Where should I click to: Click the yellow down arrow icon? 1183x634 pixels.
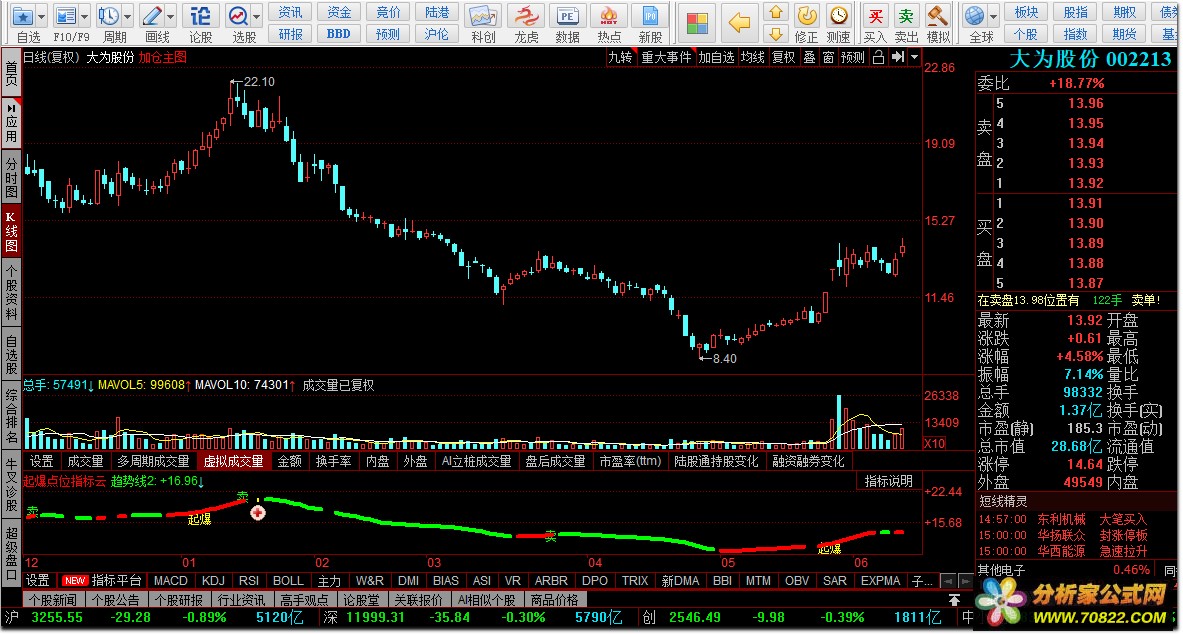click(777, 34)
